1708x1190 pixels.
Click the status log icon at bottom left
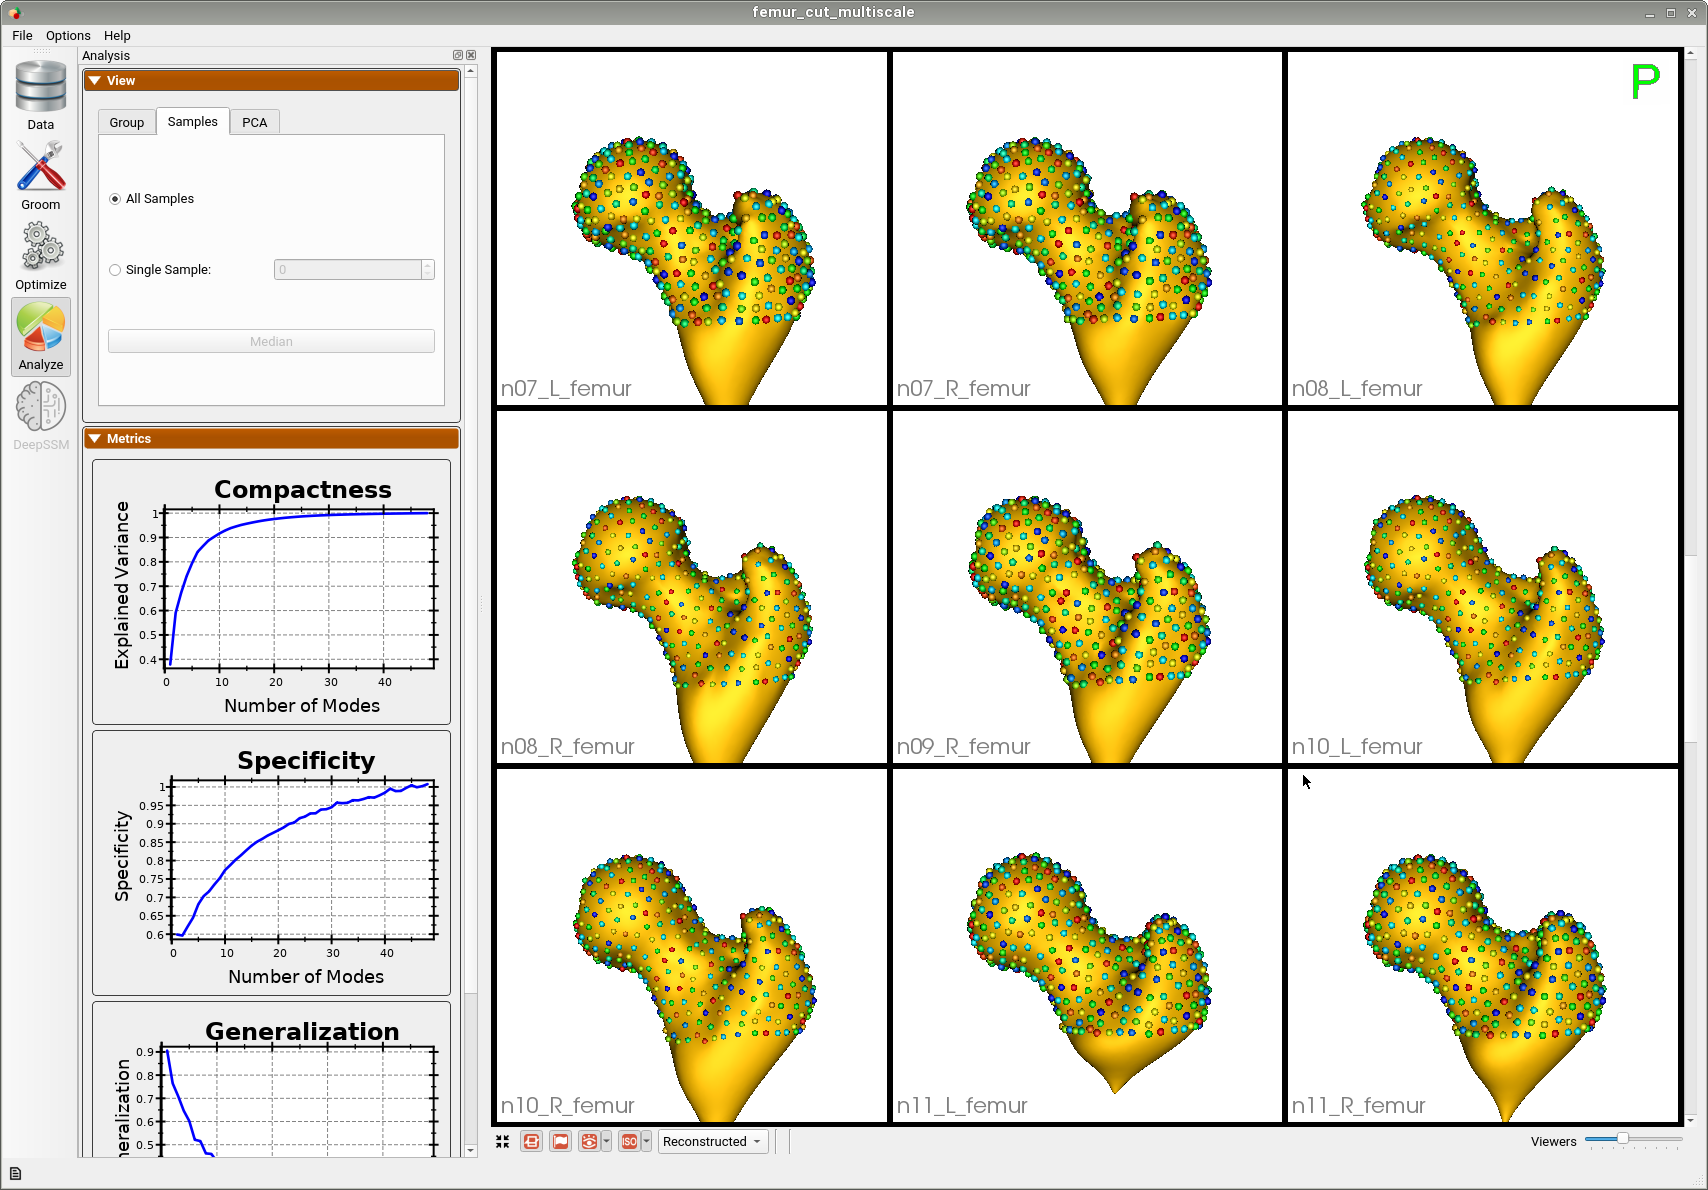pyautogui.click(x=15, y=1174)
